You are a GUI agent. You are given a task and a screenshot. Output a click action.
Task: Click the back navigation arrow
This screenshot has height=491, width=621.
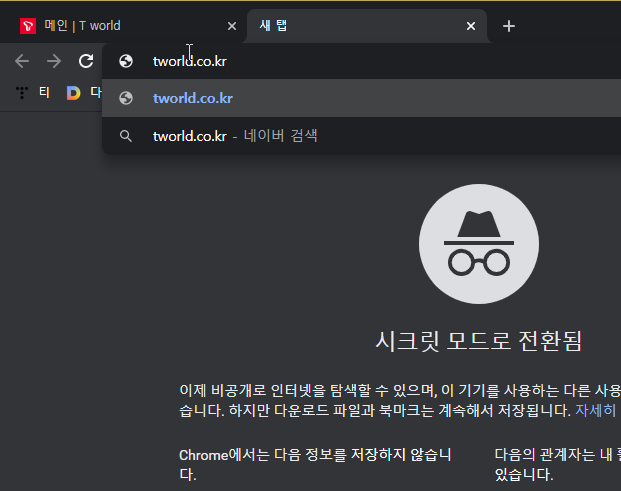(22, 61)
